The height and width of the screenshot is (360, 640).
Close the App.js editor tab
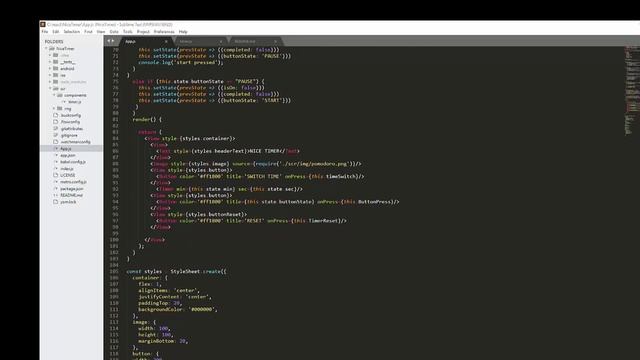[166, 42]
